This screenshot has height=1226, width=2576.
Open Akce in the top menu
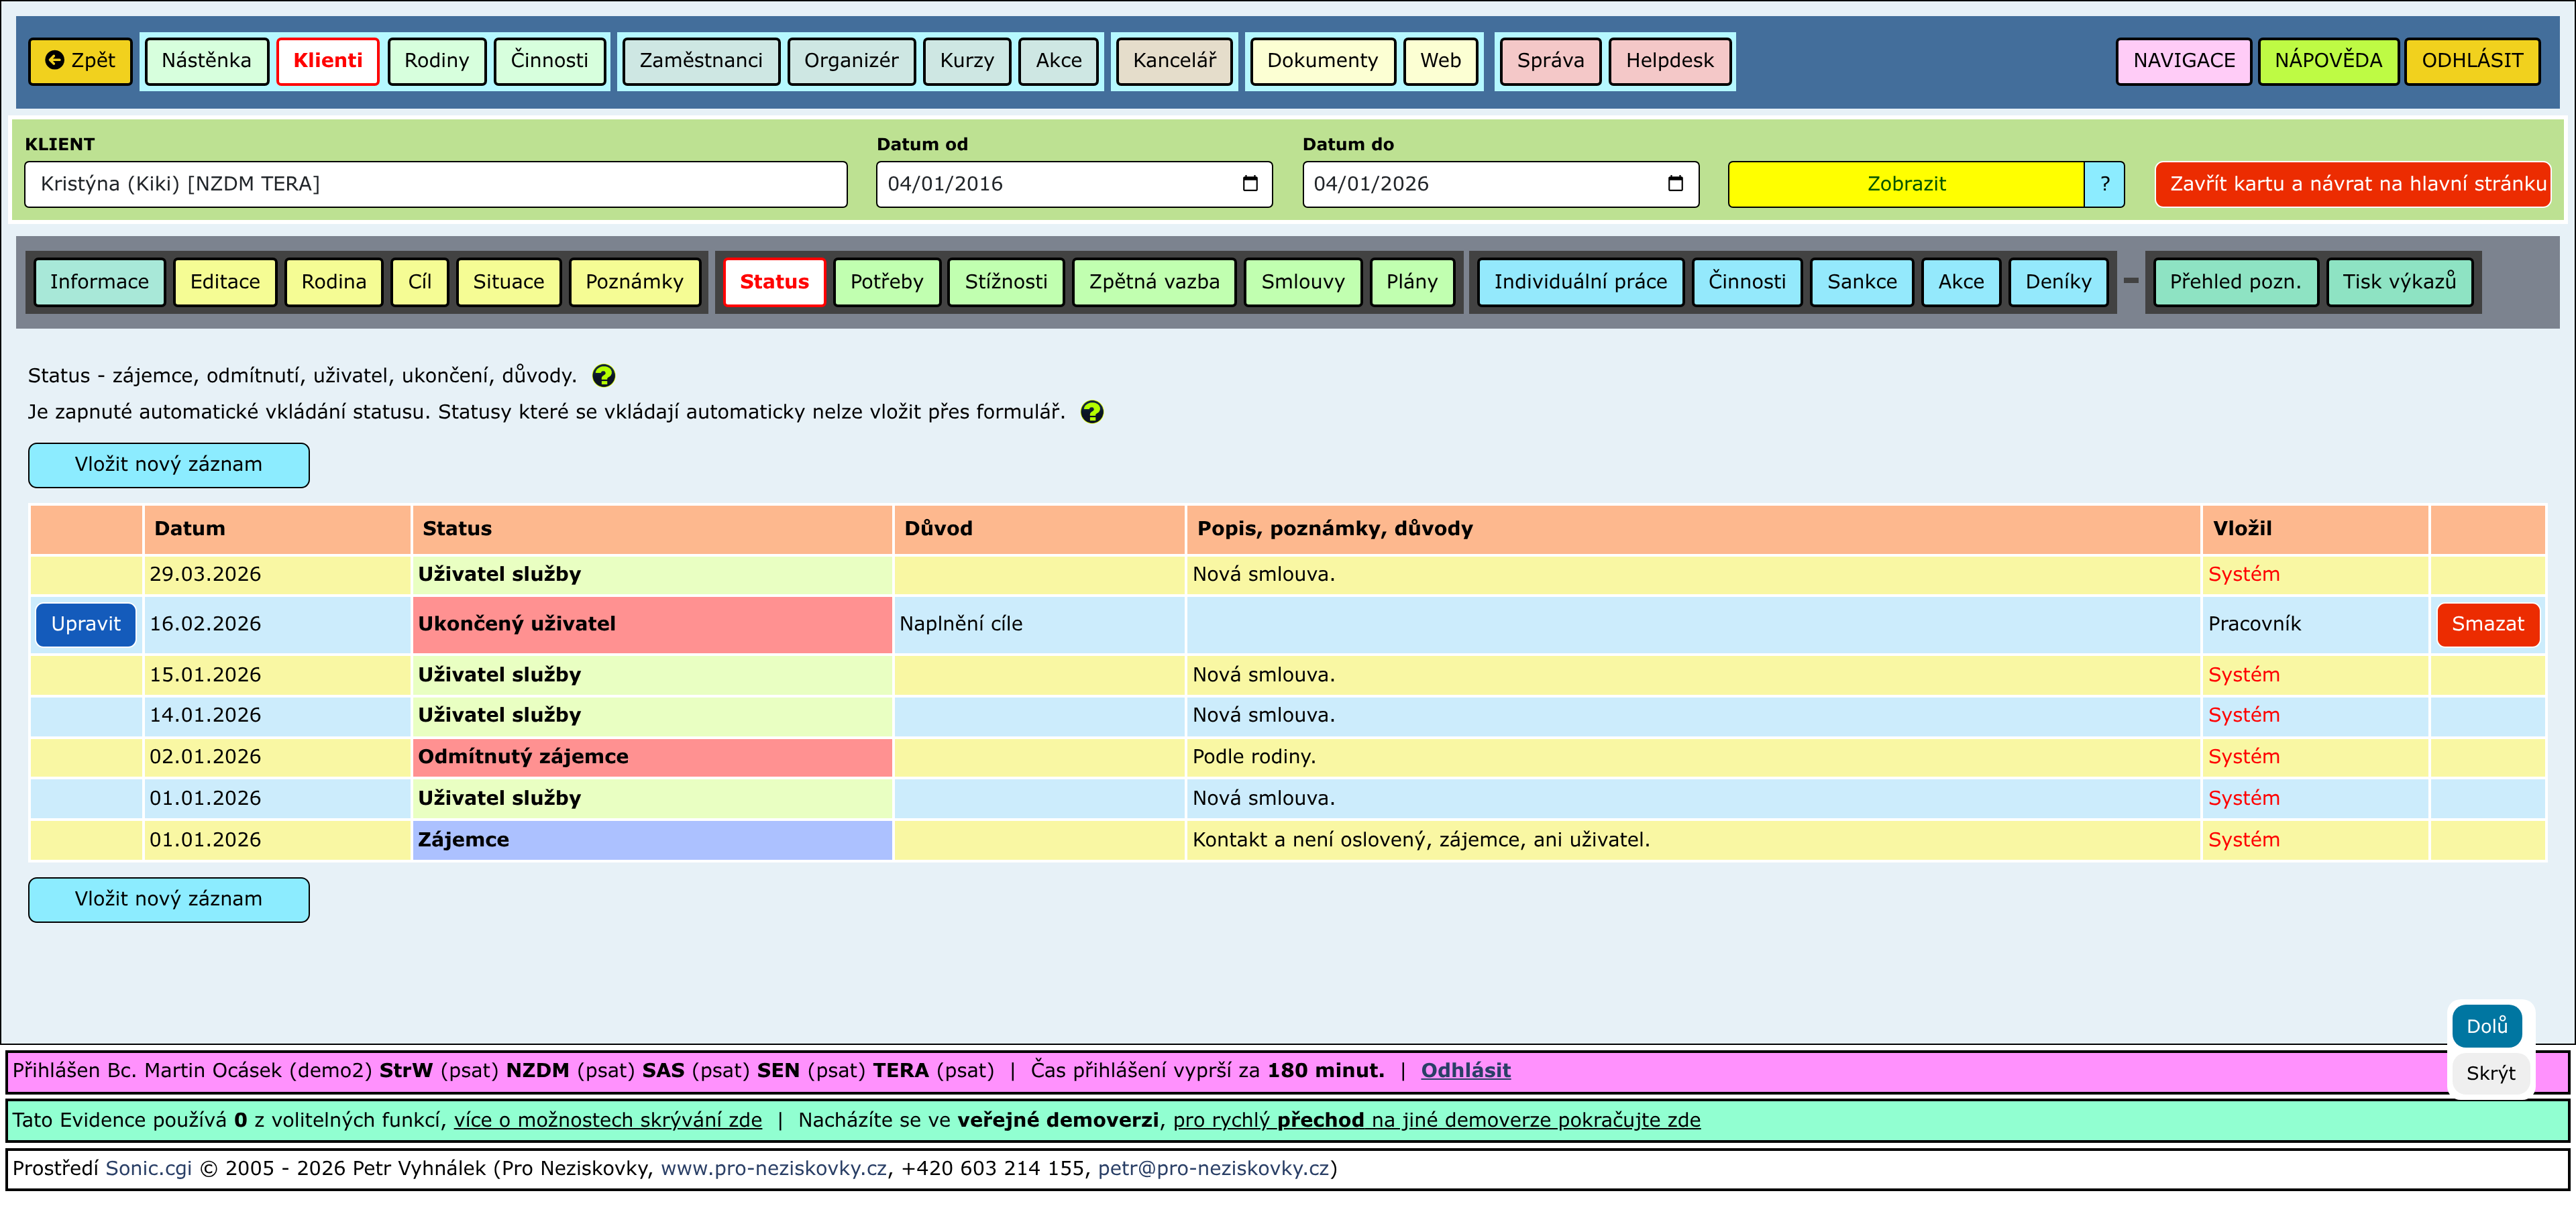[1059, 61]
